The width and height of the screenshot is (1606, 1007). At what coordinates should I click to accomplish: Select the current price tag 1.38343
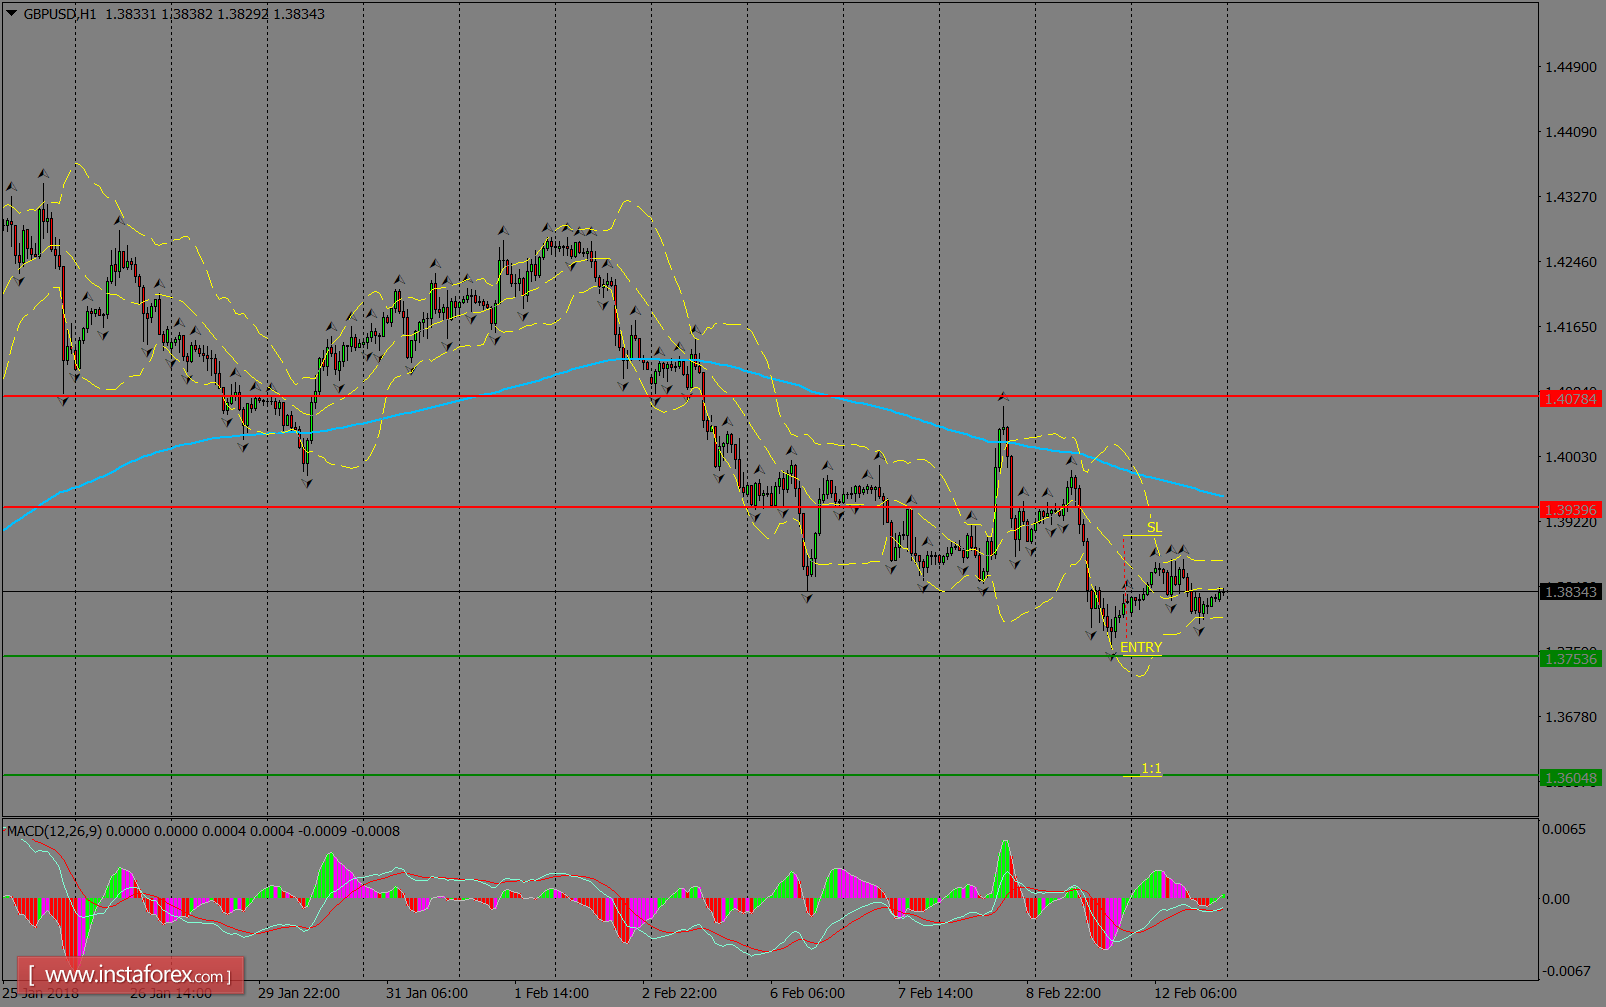click(1570, 592)
